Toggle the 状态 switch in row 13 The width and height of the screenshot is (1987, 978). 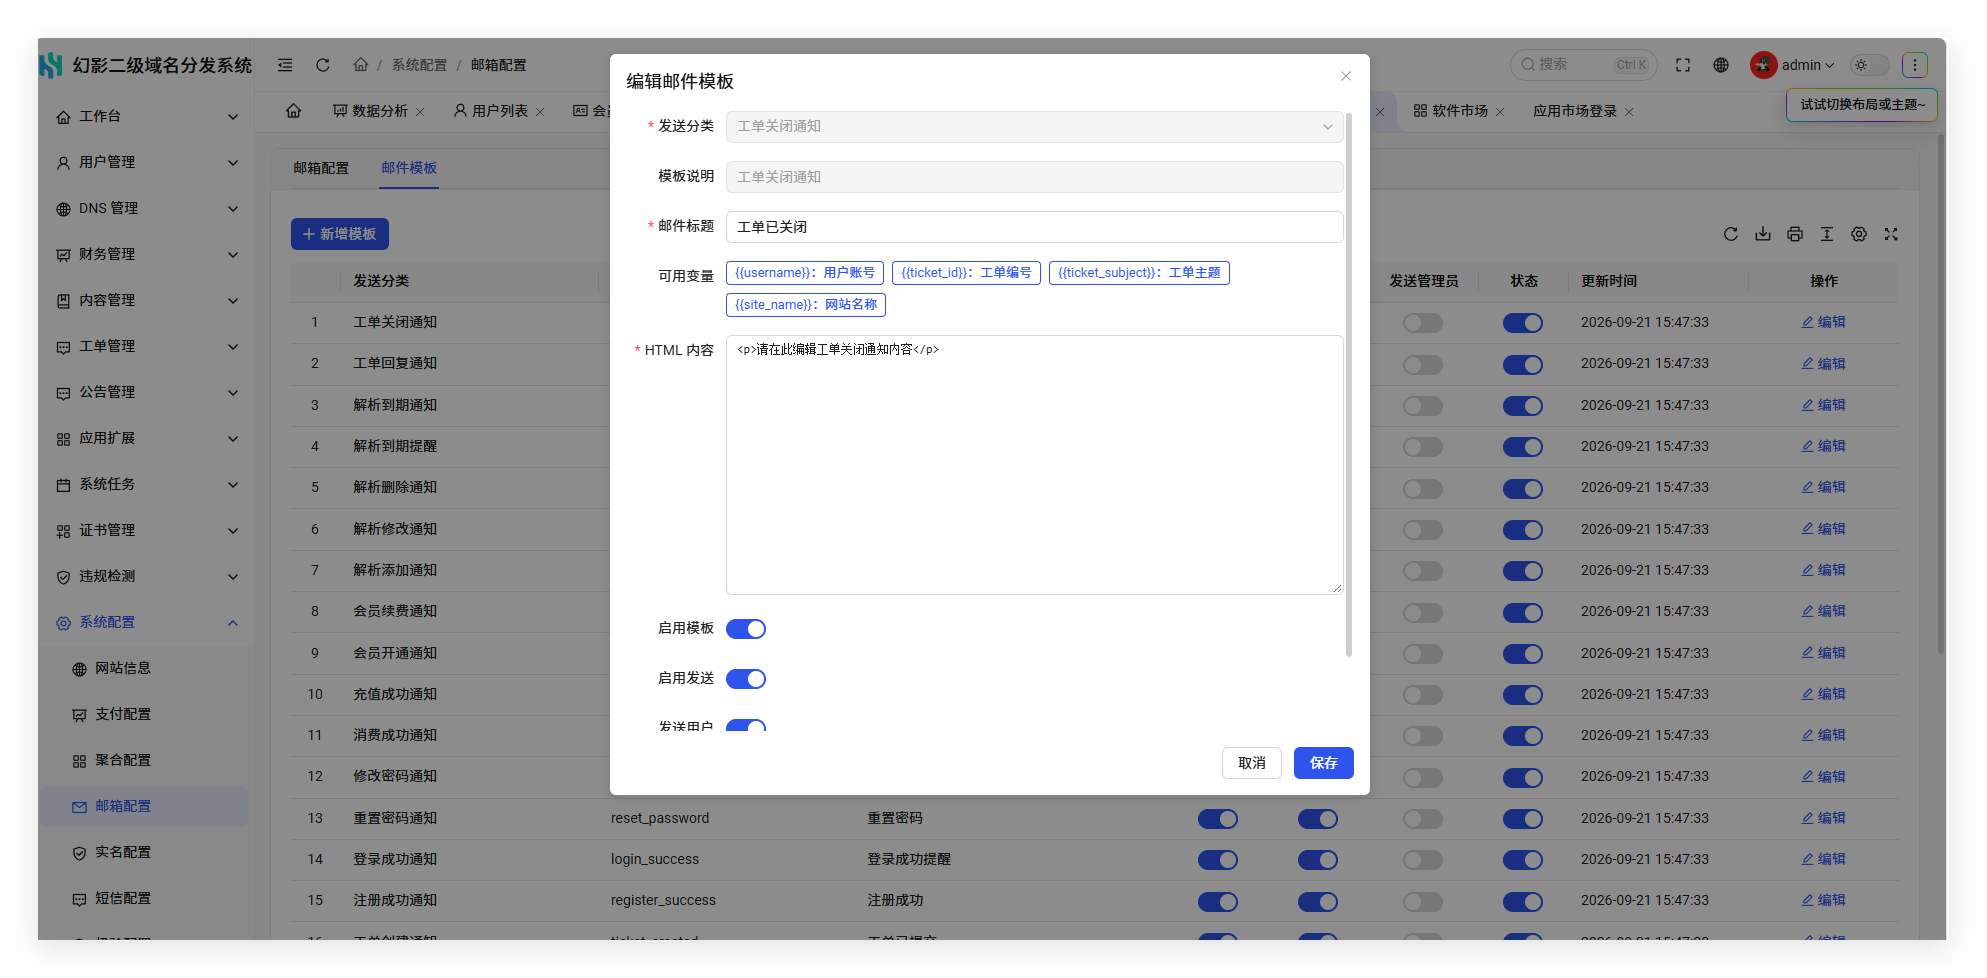[1523, 819]
